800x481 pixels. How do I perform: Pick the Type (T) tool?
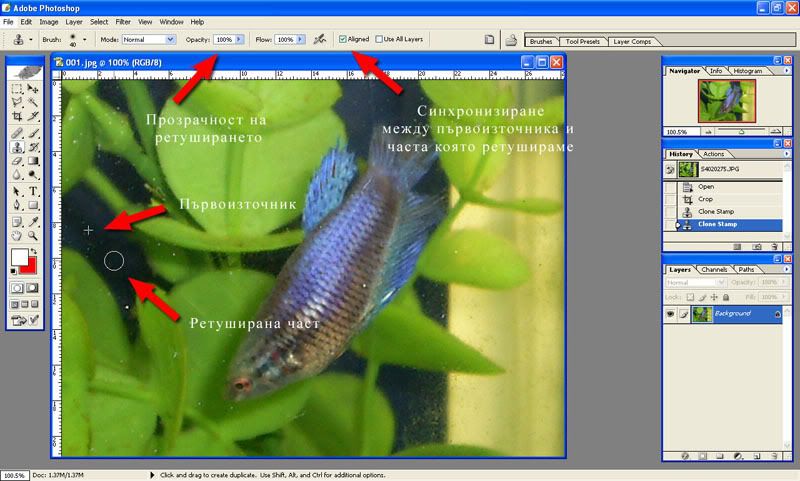pos(34,191)
